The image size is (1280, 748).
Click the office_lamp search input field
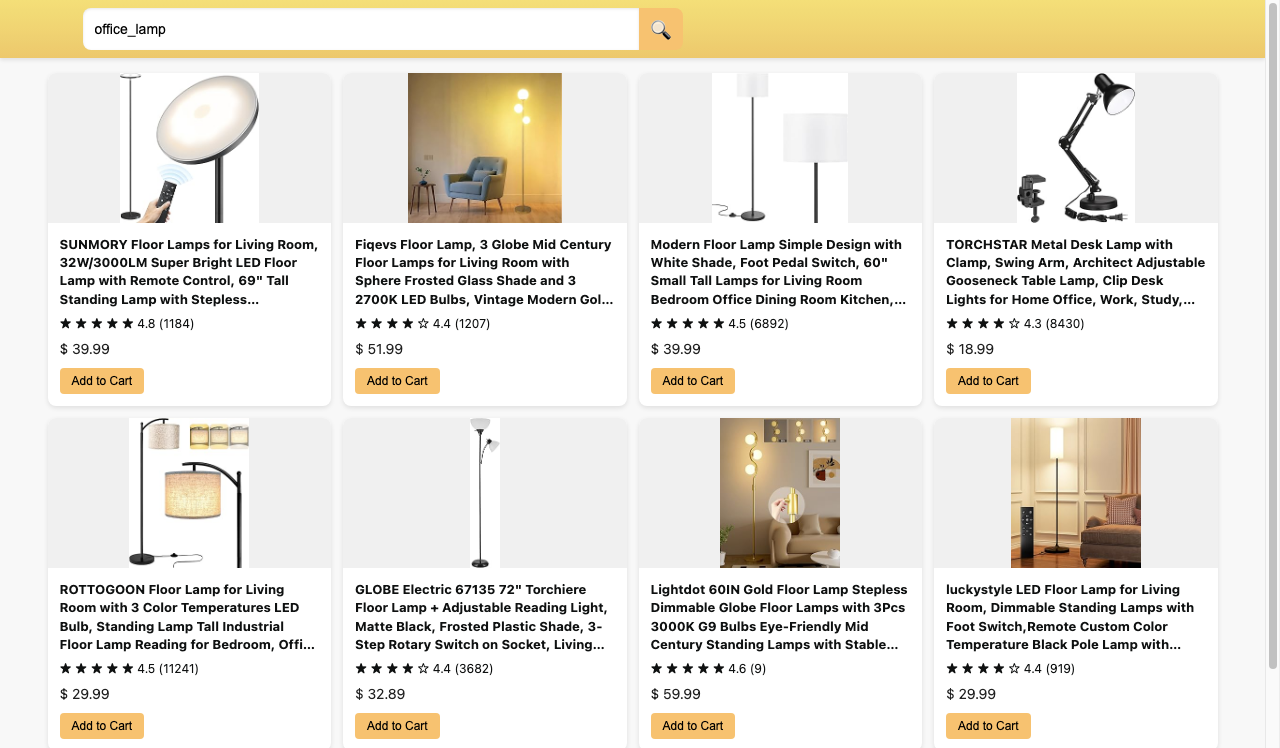pyautogui.click(x=360, y=29)
